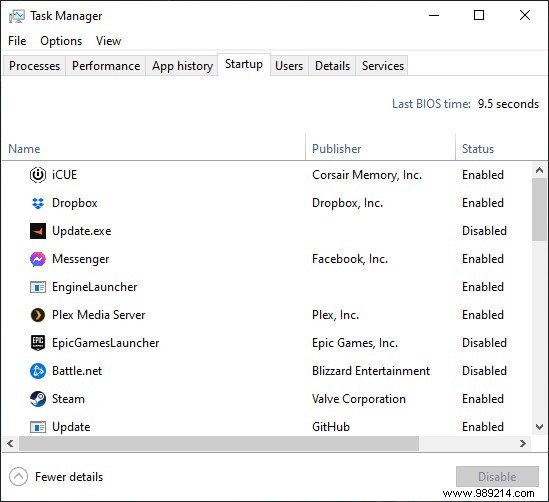The width and height of the screenshot is (549, 502).
Task: Select the Steam entry name
Action: (x=68, y=399)
